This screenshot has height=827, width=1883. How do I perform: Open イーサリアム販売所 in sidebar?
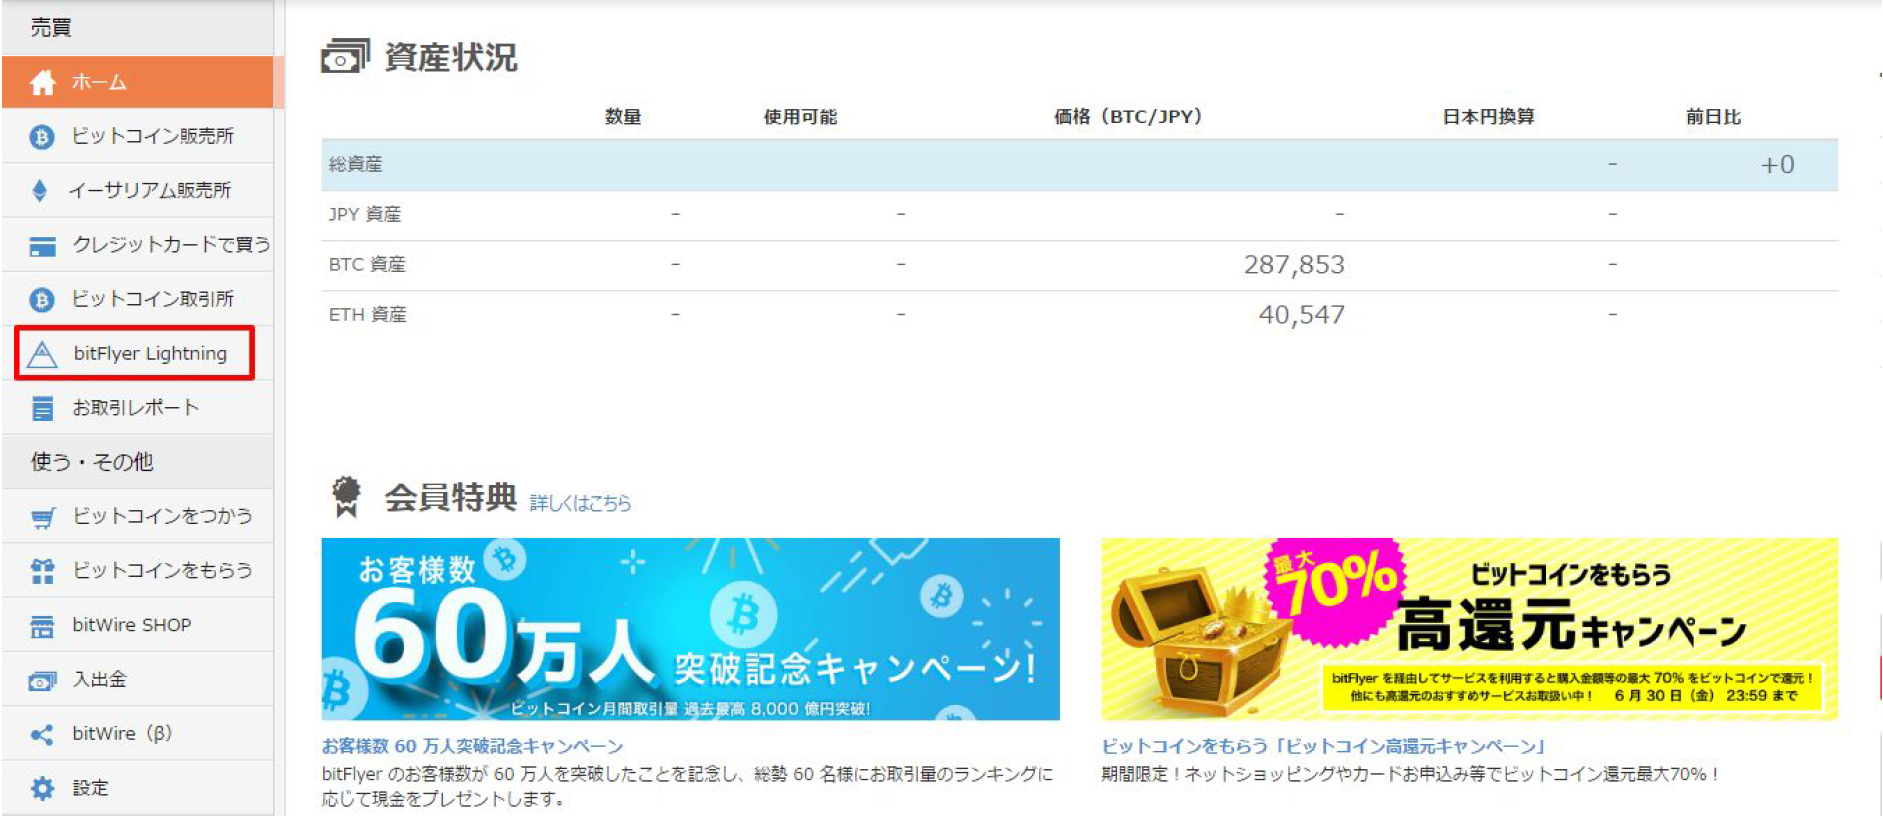(138, 190)
